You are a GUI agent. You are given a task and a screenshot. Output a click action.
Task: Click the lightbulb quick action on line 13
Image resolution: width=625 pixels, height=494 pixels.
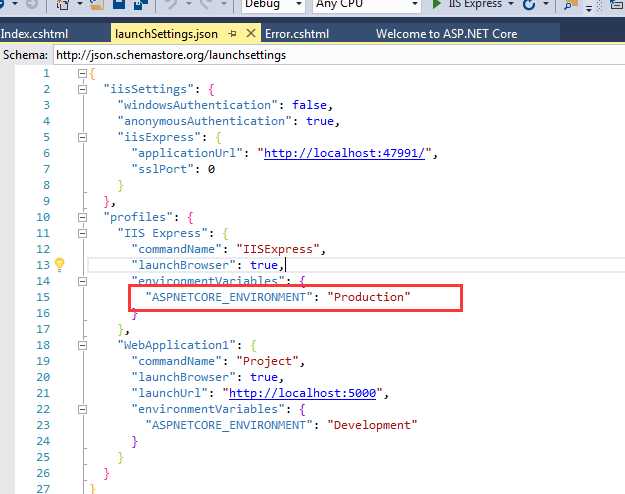click(x=59, y=265)
